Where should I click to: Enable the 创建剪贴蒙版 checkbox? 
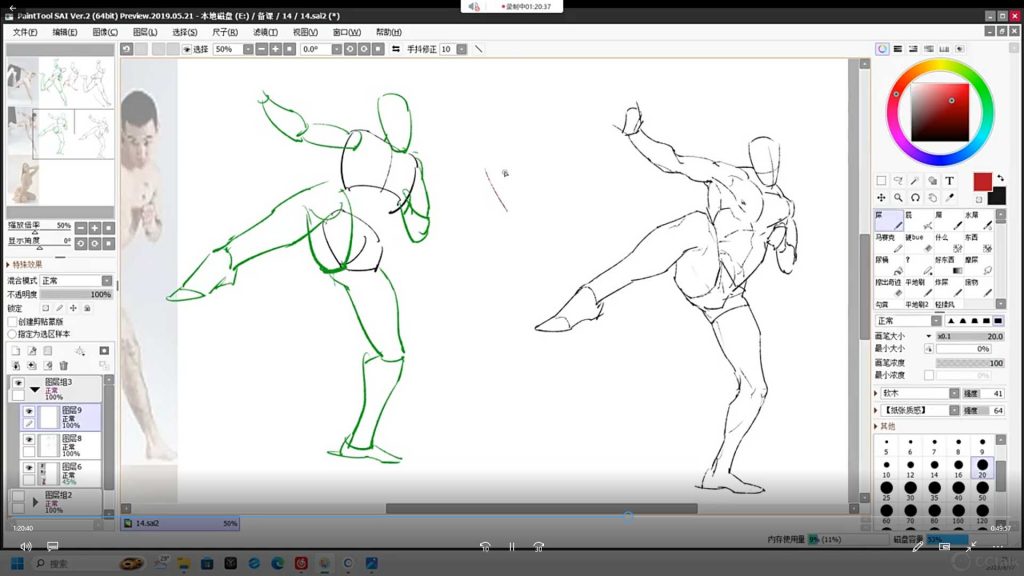coord(13,322)
